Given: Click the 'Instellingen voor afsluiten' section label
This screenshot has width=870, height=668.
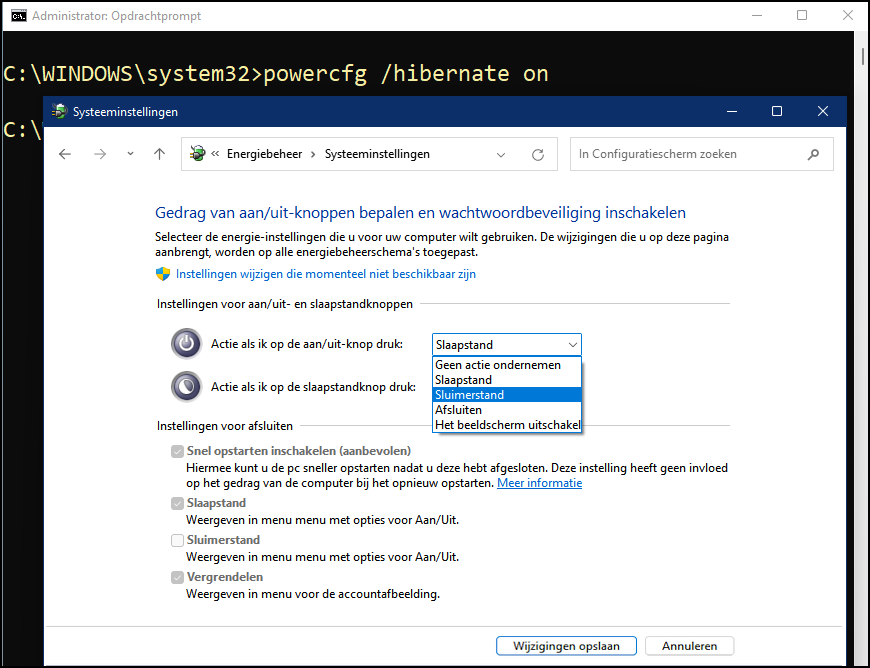Looking at the screenshot, I should [225, 426].
